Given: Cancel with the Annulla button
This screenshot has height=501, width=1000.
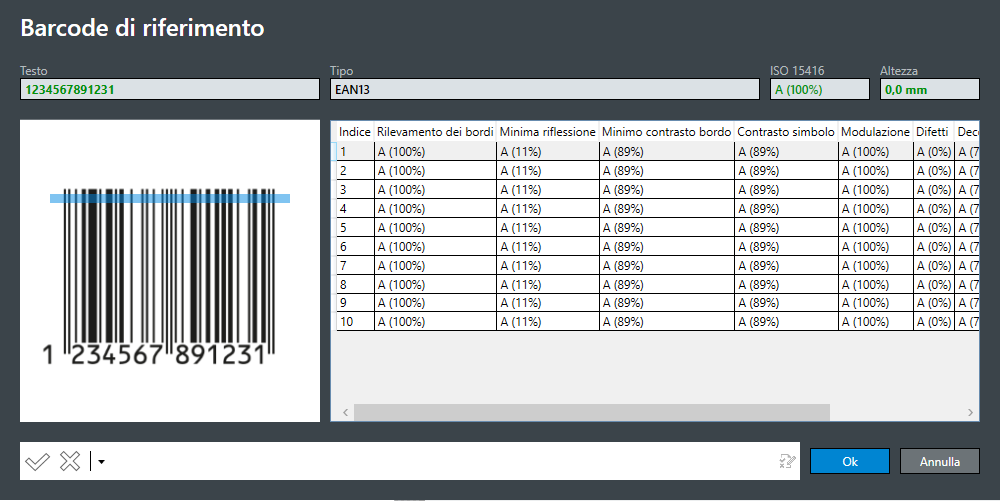Looking at the screenshot, I should 939,461.
